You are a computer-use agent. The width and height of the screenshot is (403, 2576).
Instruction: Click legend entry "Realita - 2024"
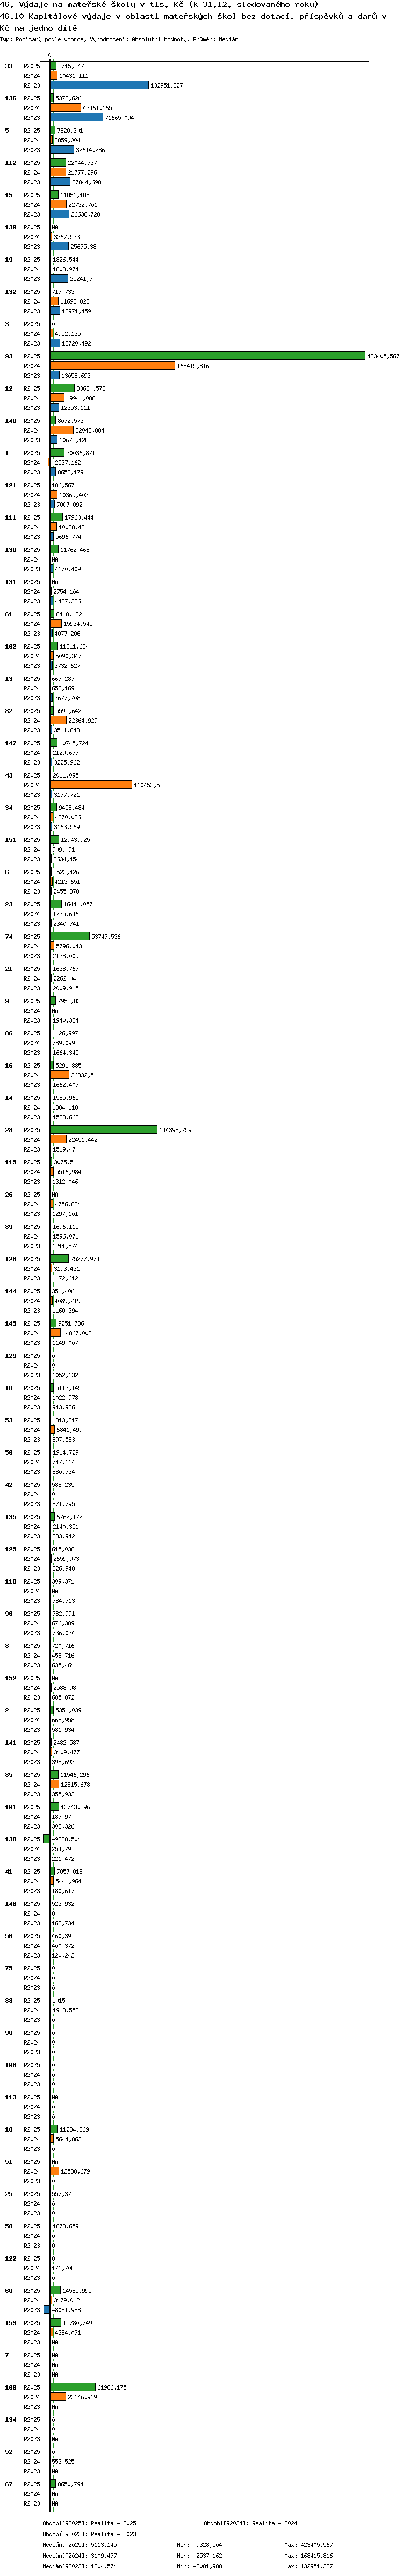tap(250, 2524)
